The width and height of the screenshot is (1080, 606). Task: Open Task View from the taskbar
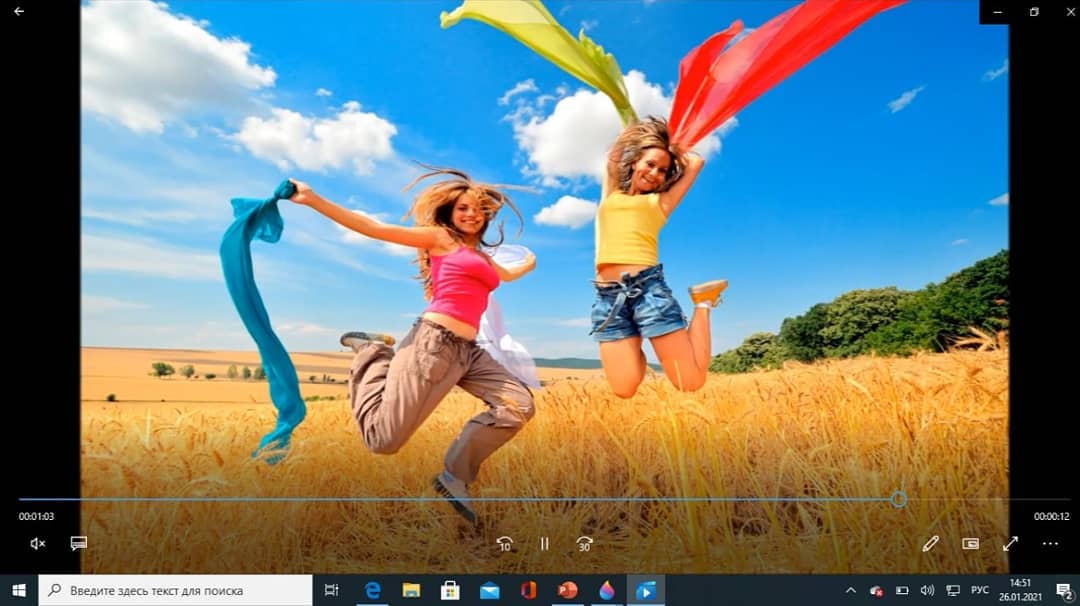point(332,590)
